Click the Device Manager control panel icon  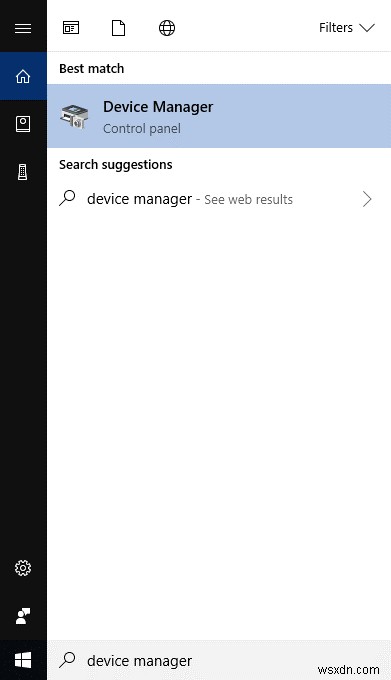click(x=74, y=117)
